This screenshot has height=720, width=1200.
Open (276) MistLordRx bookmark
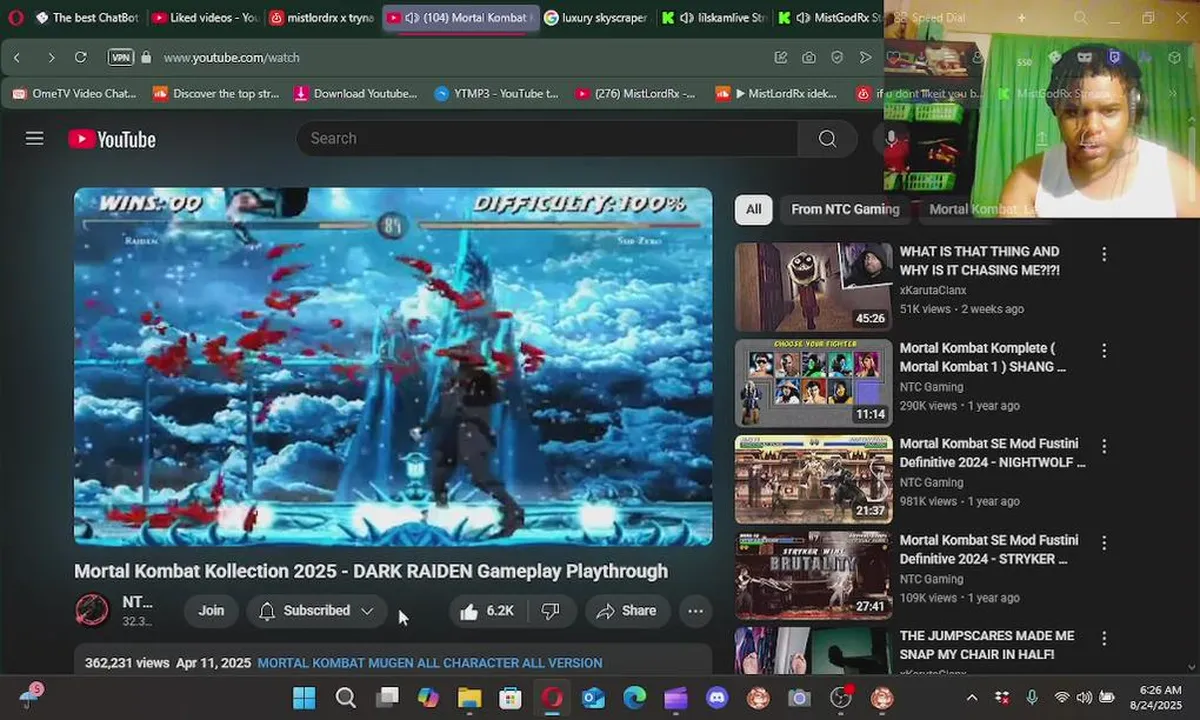636,94
